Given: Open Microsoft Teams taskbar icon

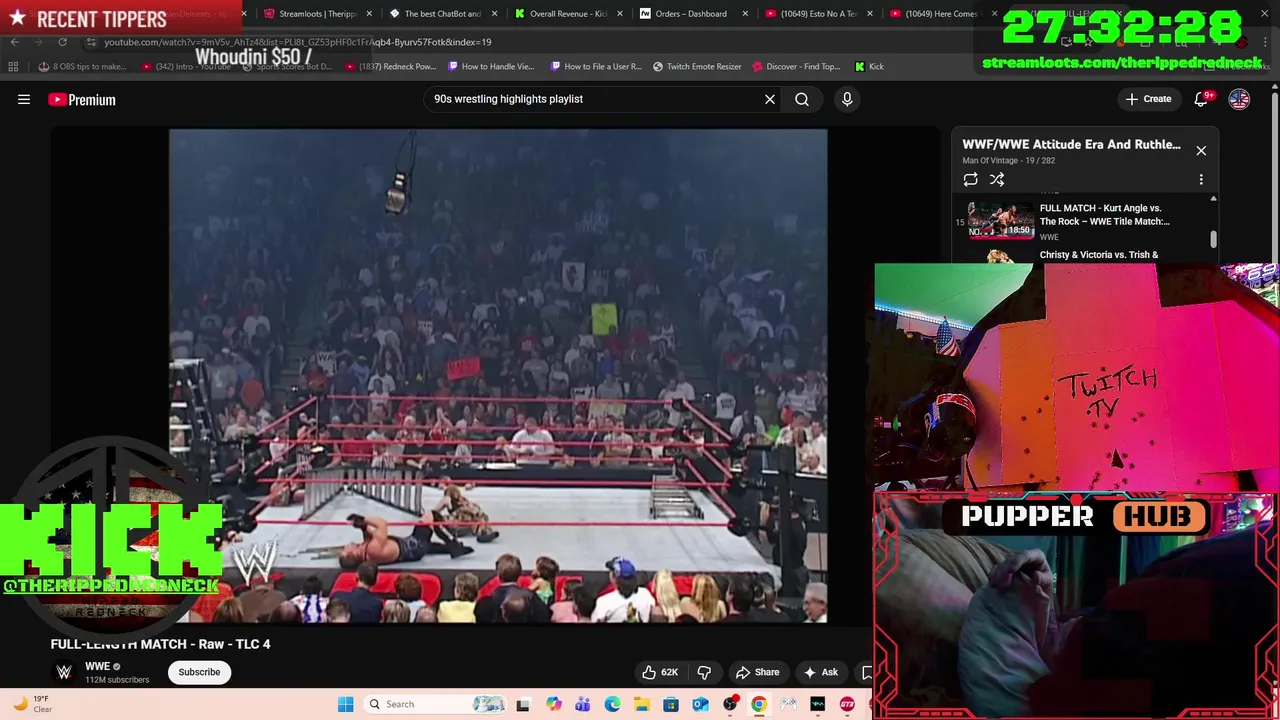Looking at the screenshot, I should point(583,704).
